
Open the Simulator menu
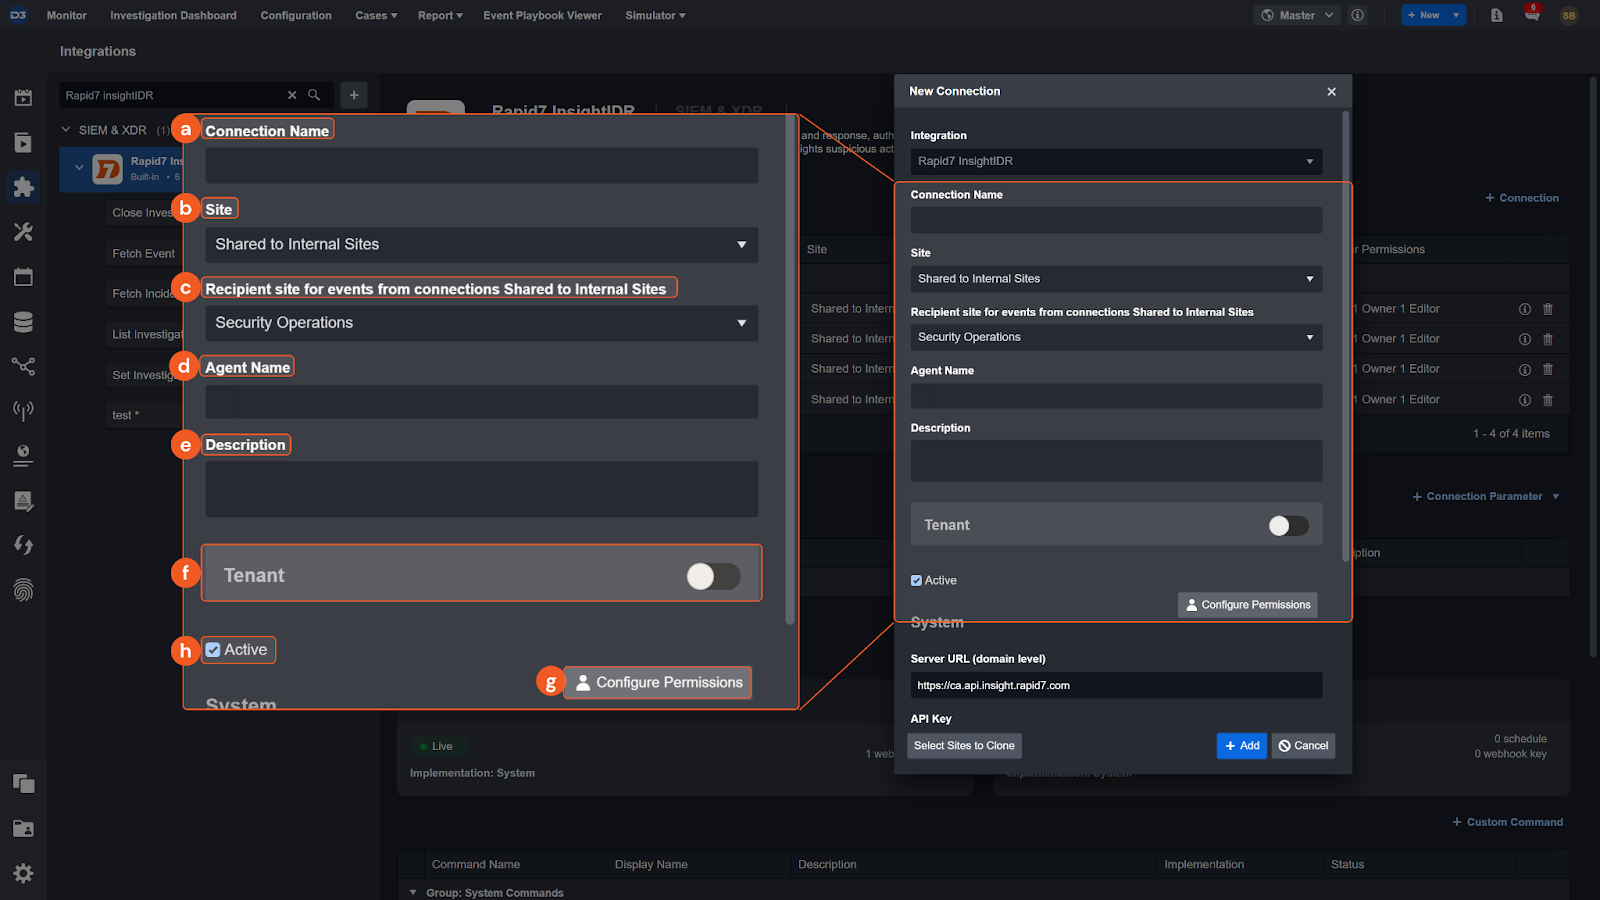[655, 15]
